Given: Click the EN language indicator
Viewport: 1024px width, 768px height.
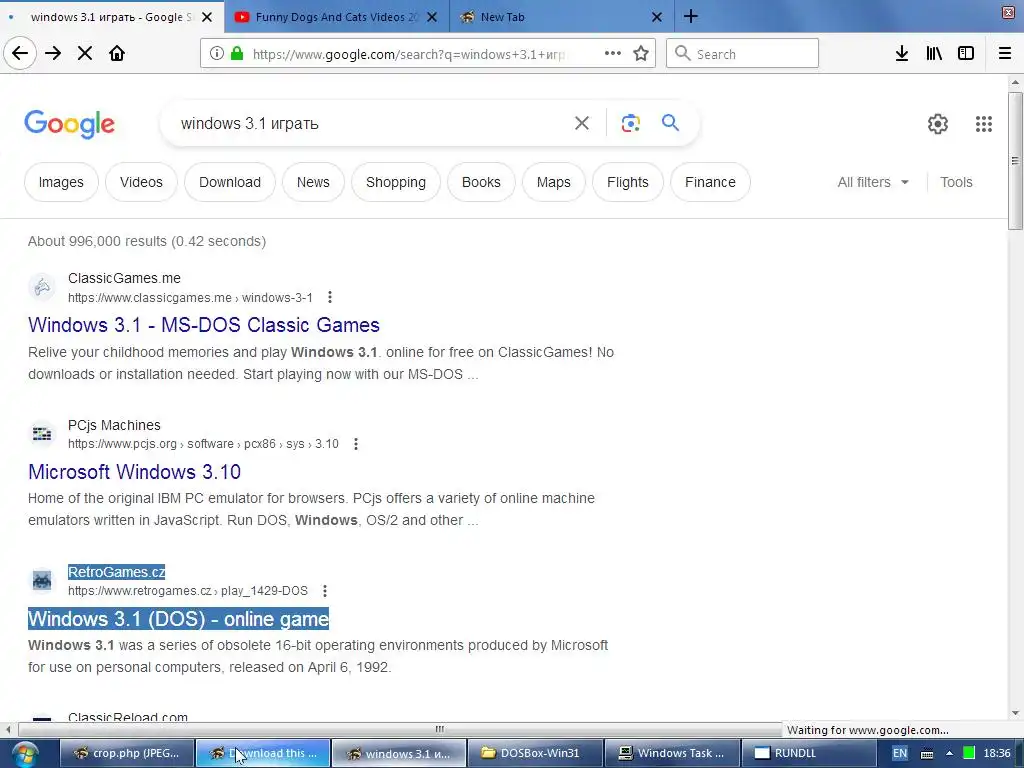Looking at the screenshot, I should (x=900, y=754).
